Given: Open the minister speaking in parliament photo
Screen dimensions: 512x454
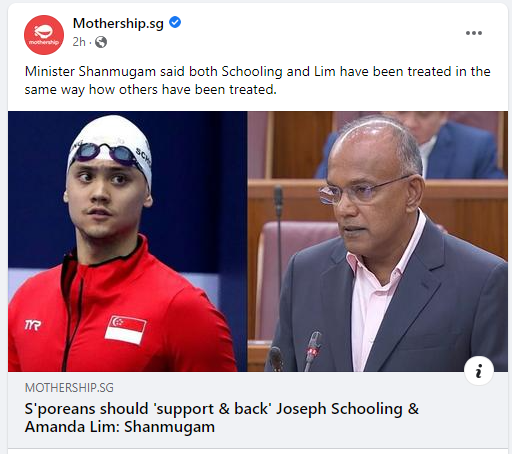Looking at the screenshot, I should pyautogui.click(x=378, y=241).
